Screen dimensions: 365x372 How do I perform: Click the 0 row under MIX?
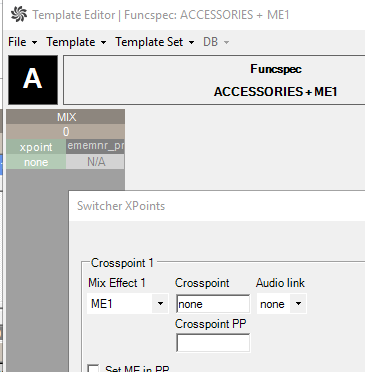66,132
